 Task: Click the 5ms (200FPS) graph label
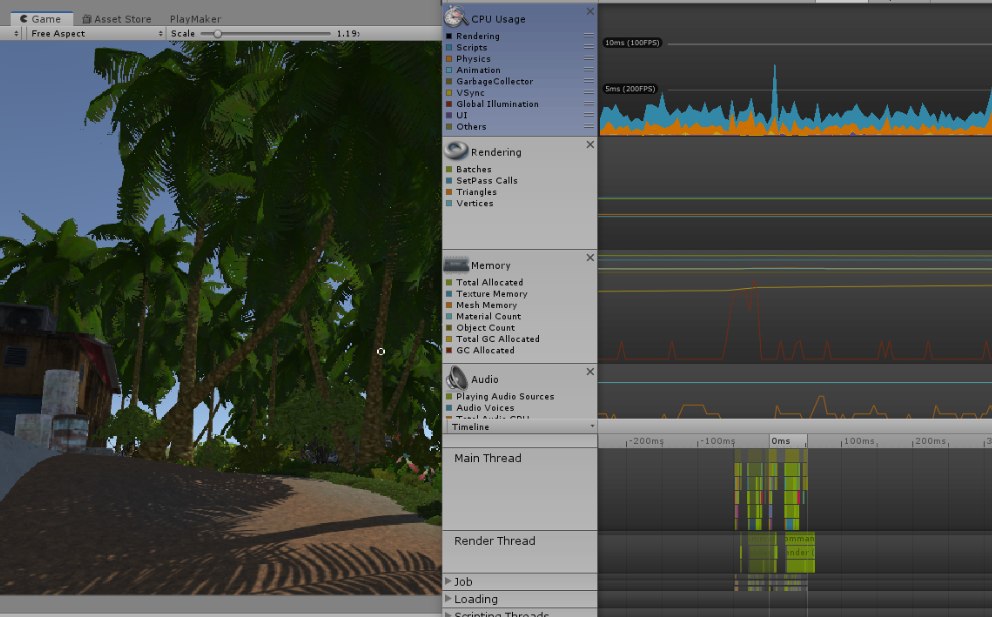(629, 89)
